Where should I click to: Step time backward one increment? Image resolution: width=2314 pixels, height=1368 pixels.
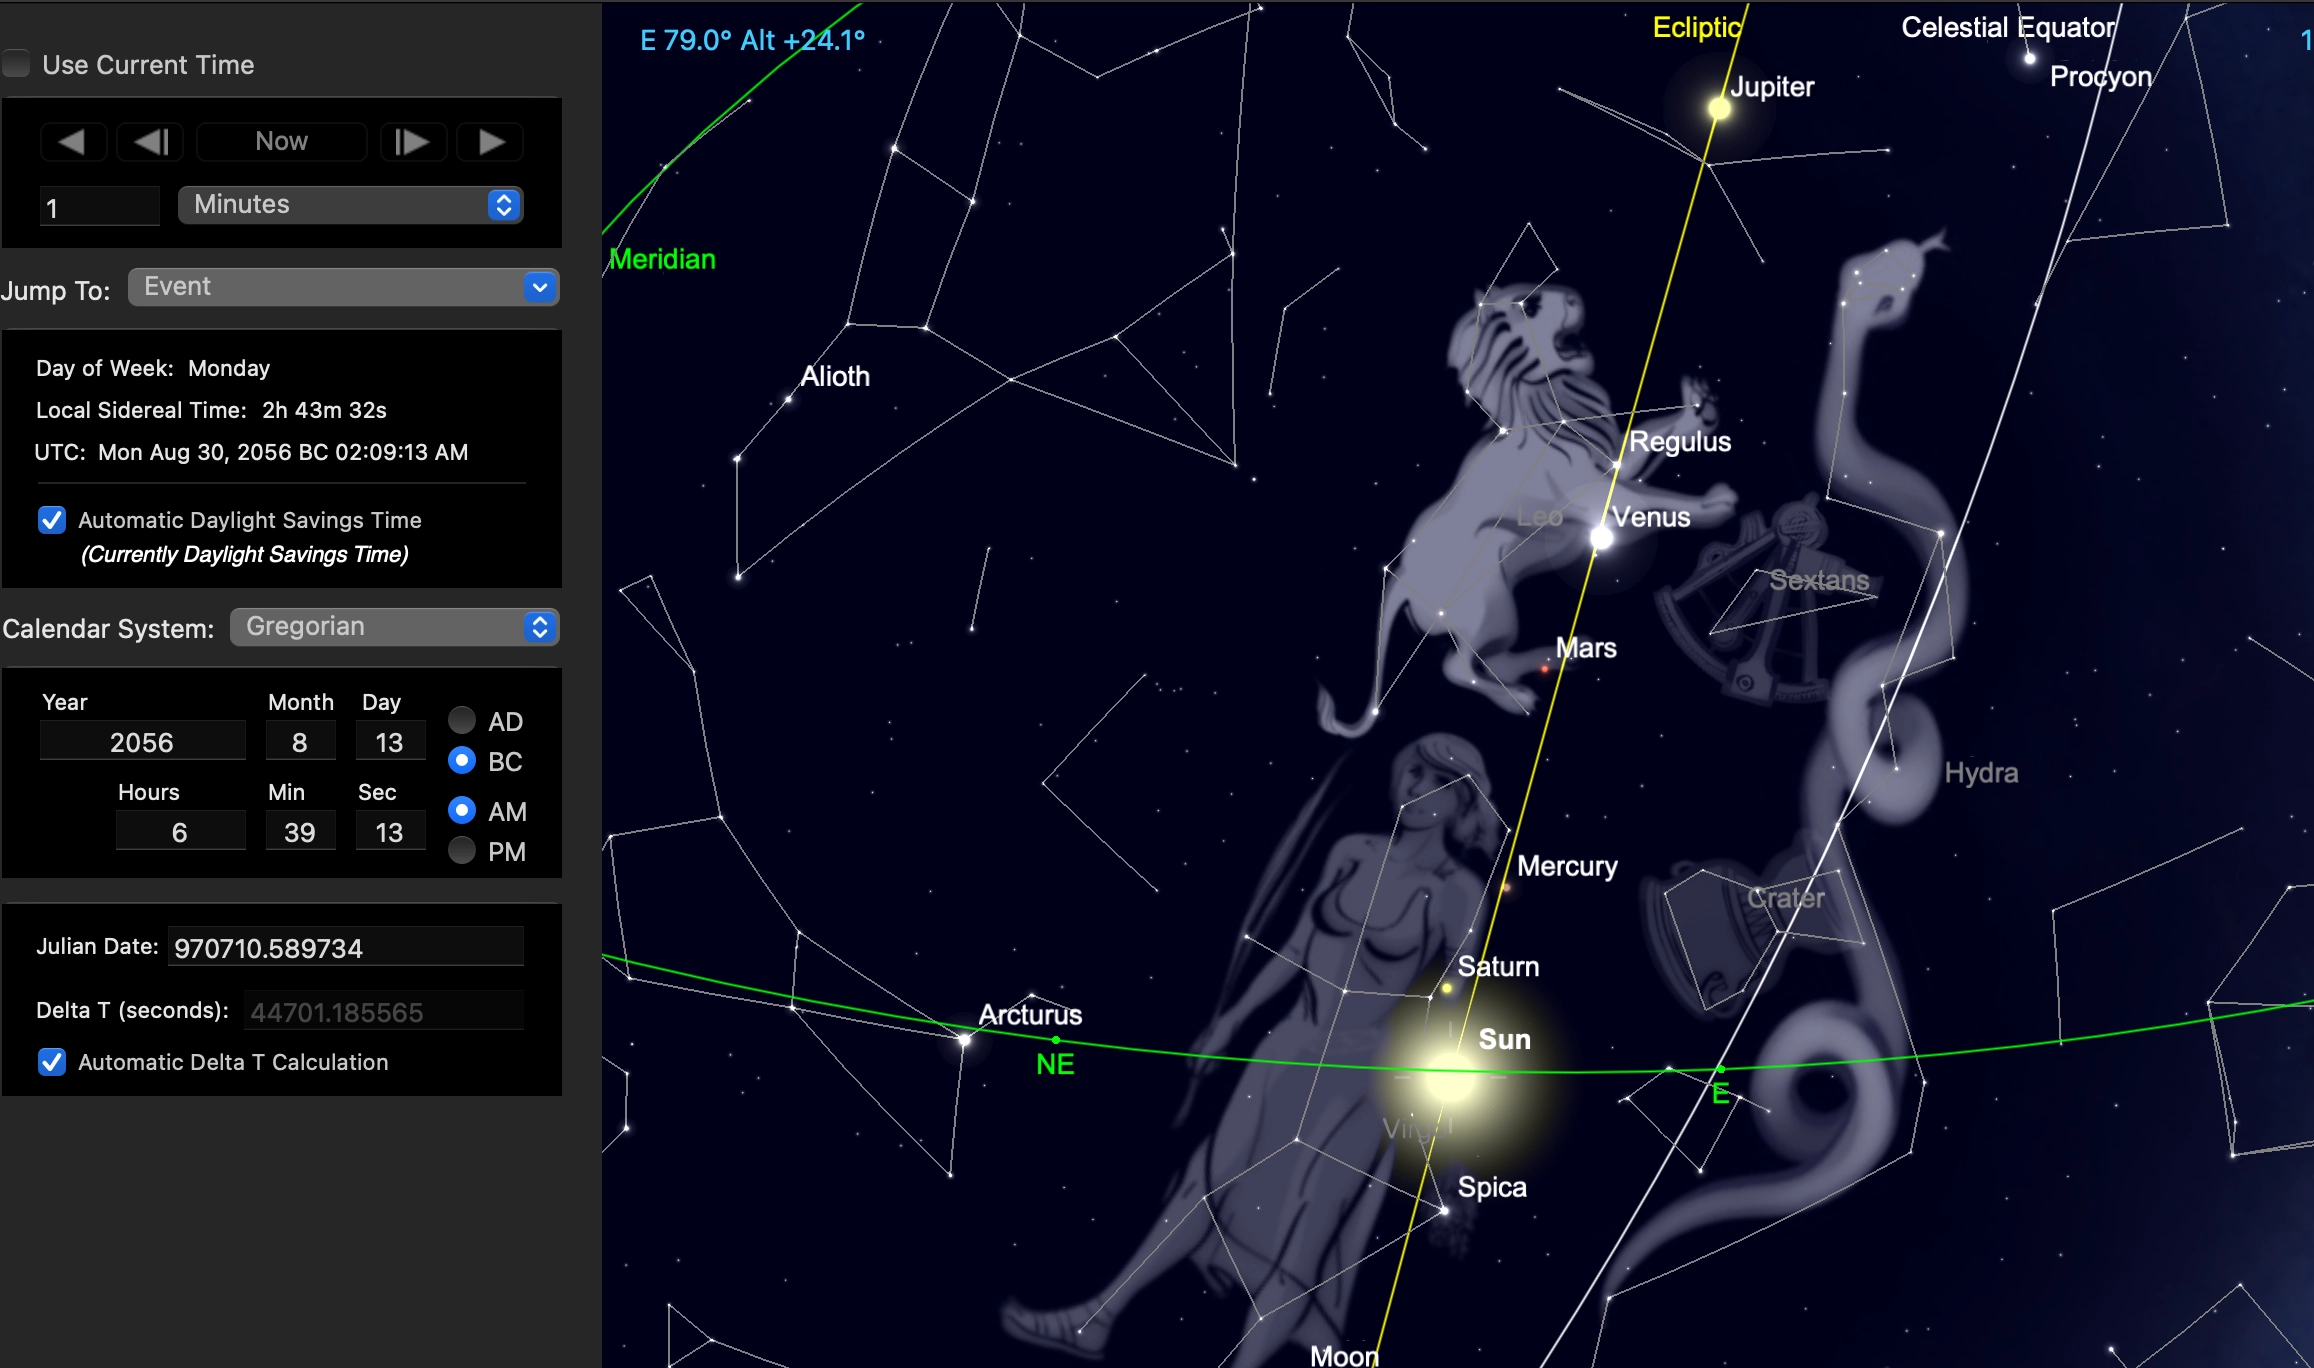point(150,142)
